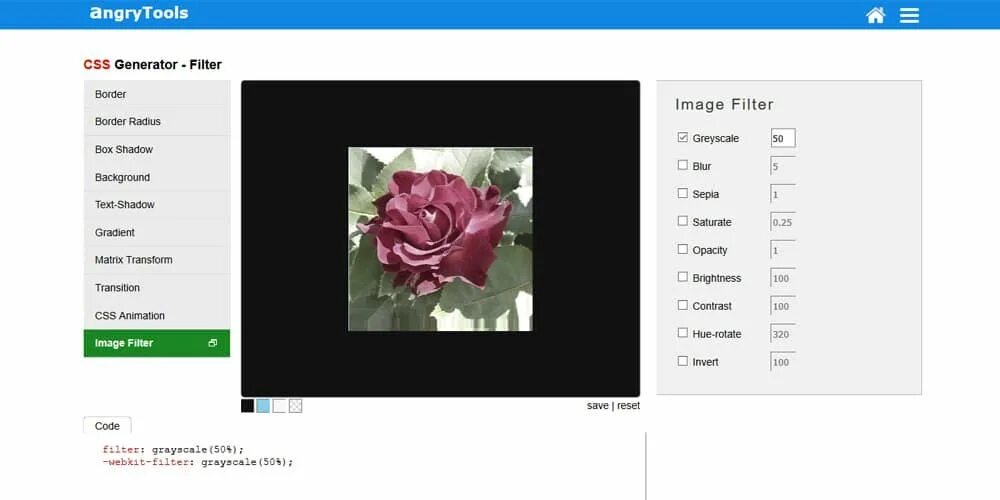Enable the Brightness checkbox
This screenshot has width=1000, height=500.
tap(682, 277)
